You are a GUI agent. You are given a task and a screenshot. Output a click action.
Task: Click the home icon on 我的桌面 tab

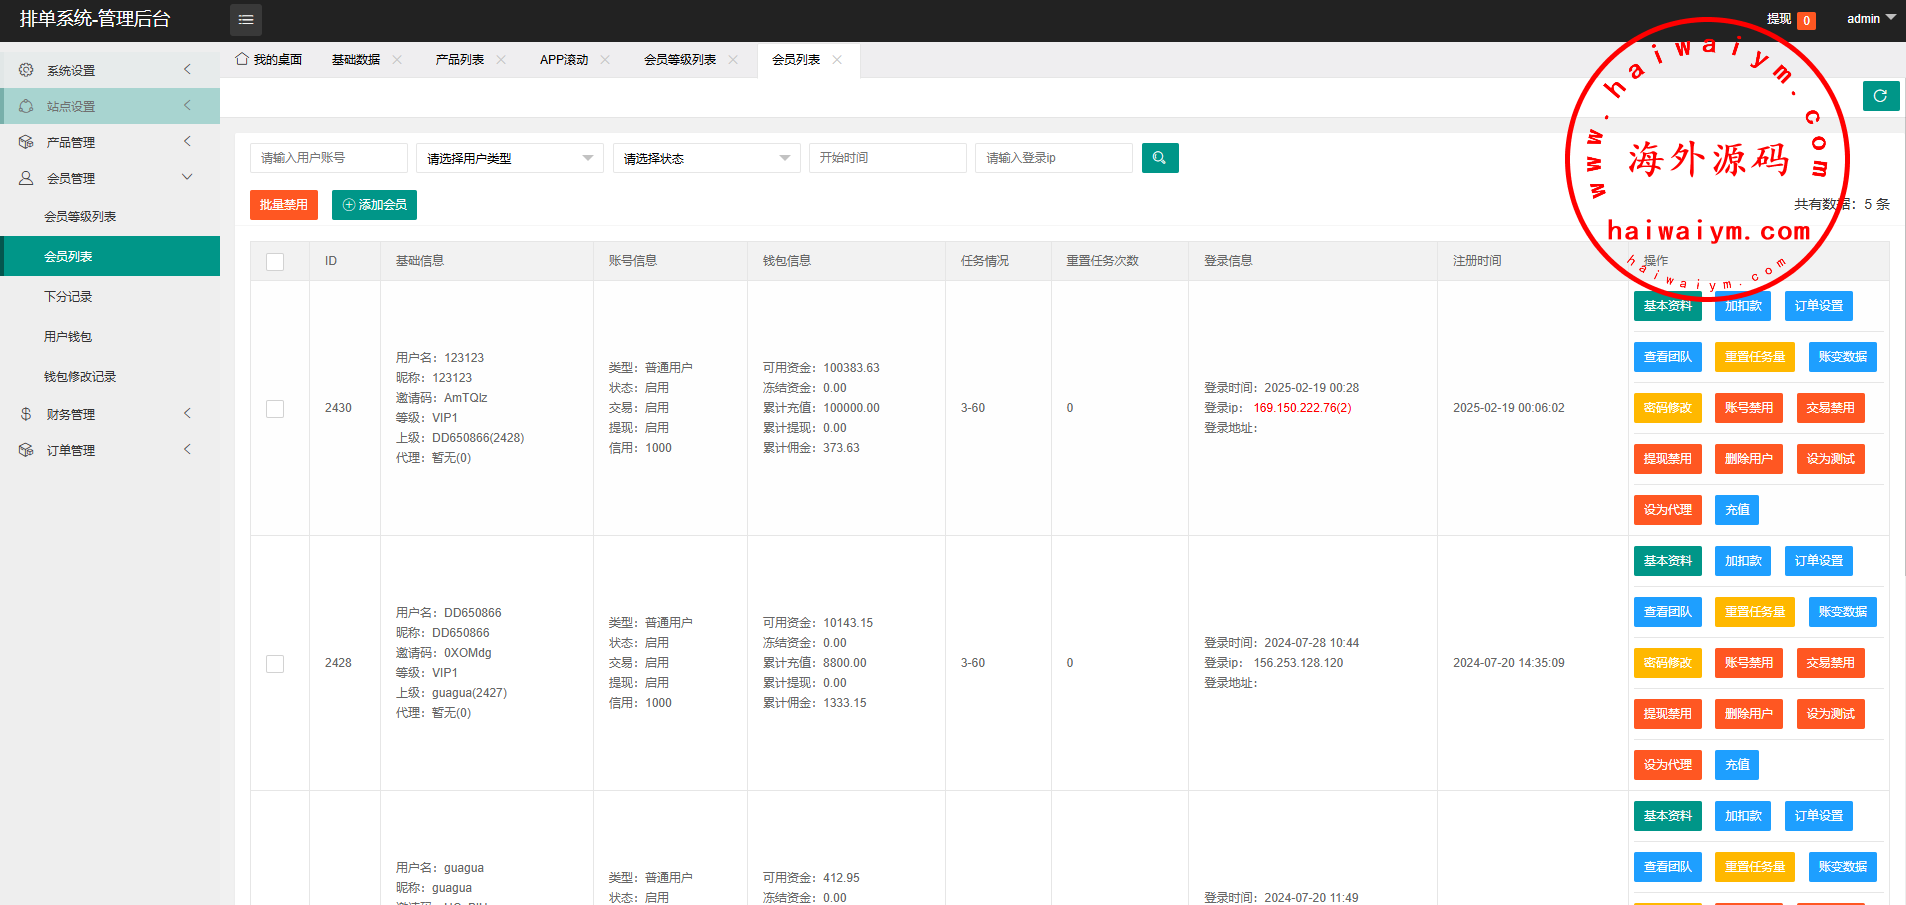[241, 59]
